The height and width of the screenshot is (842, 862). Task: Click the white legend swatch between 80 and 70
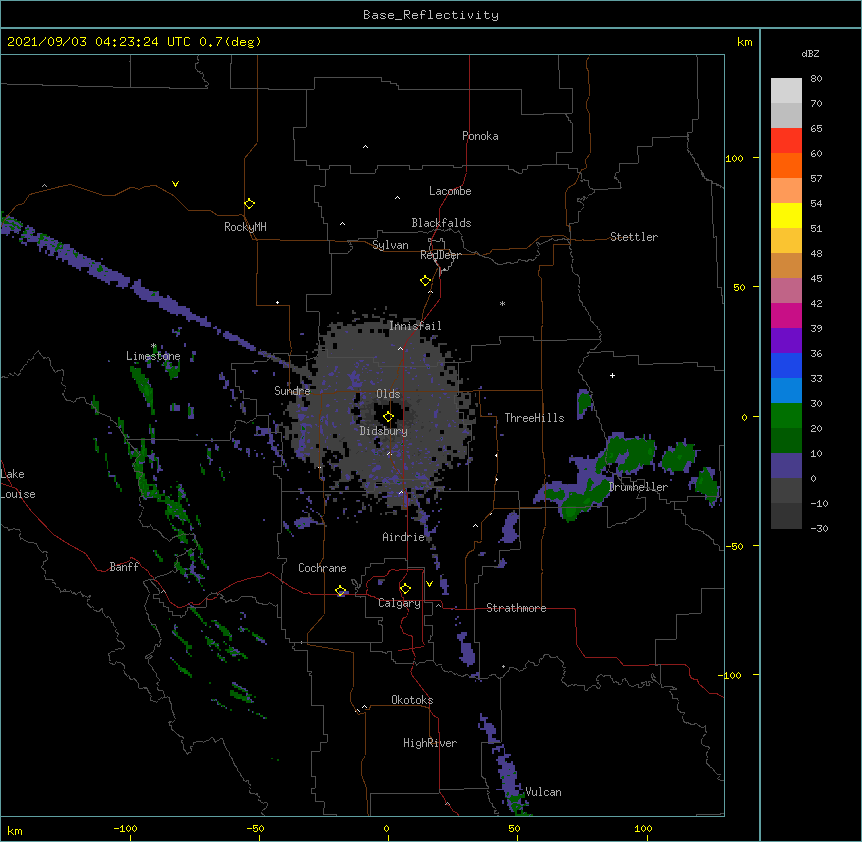click(x=786, y=90)
